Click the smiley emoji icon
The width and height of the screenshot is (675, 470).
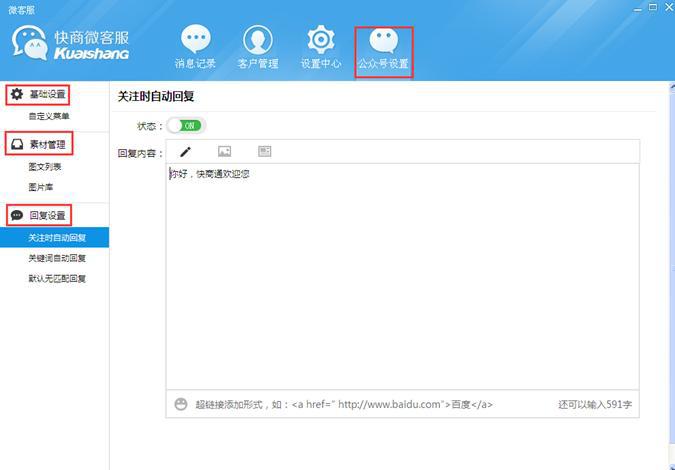coord(181,404)
